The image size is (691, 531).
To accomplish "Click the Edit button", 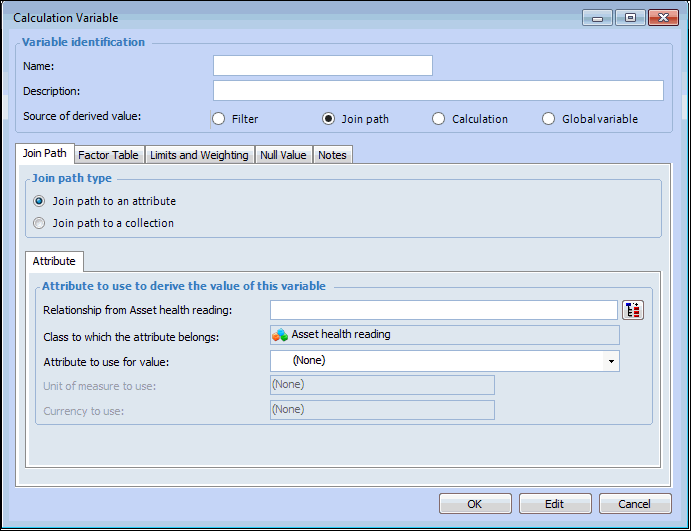I will [x=554, y=504].
